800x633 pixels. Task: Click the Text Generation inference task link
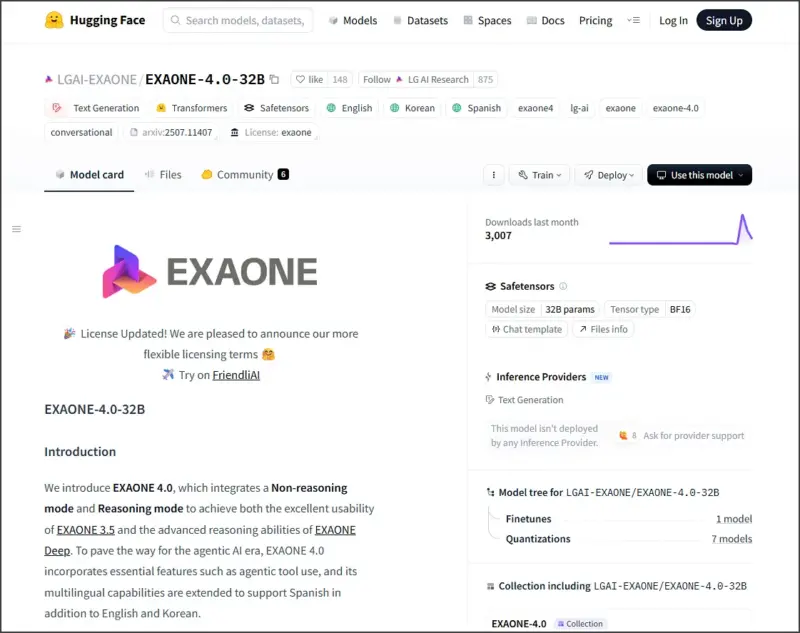click(524, 400)
